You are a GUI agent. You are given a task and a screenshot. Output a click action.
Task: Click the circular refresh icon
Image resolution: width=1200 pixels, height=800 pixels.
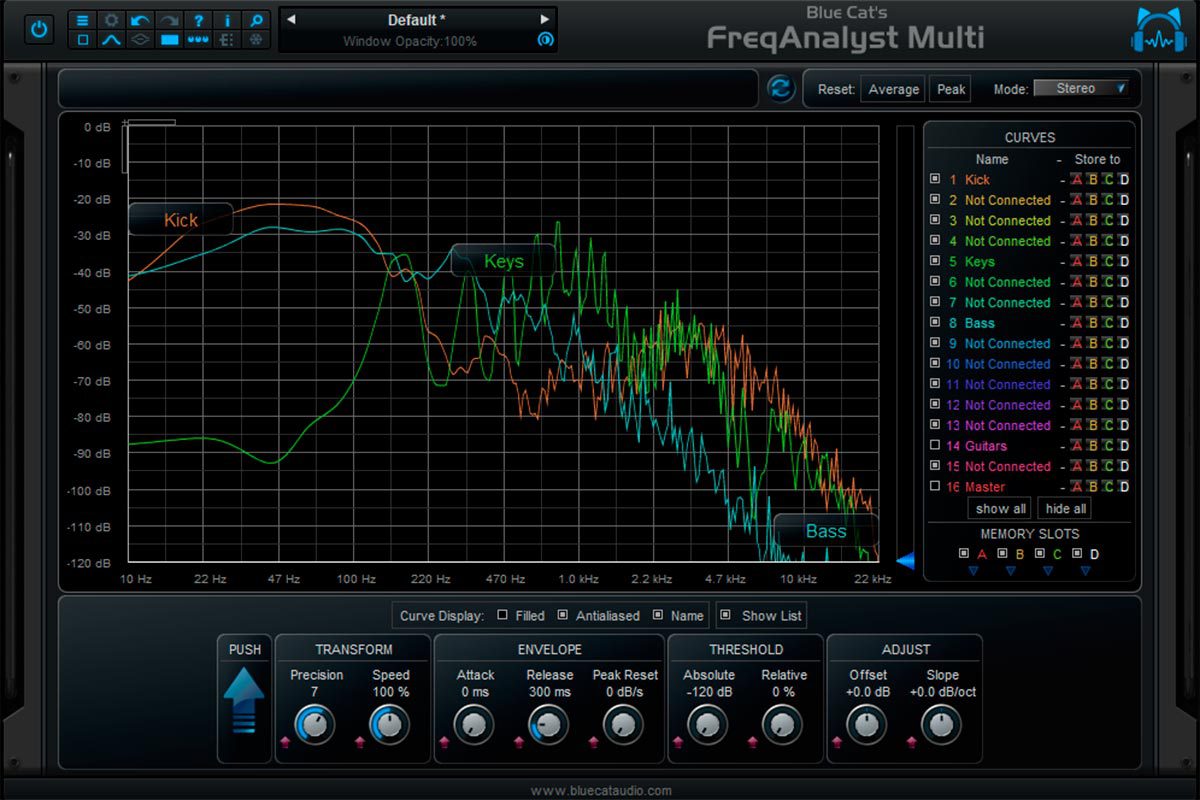click(780, 88)
